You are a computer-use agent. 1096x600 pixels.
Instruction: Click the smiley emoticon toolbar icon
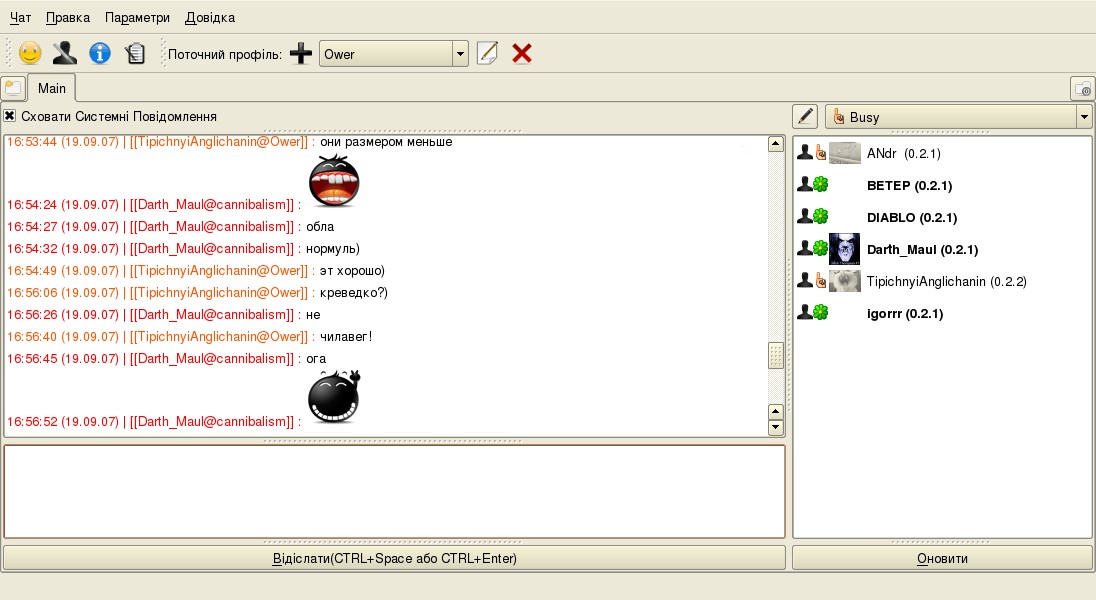coord(30,53)
